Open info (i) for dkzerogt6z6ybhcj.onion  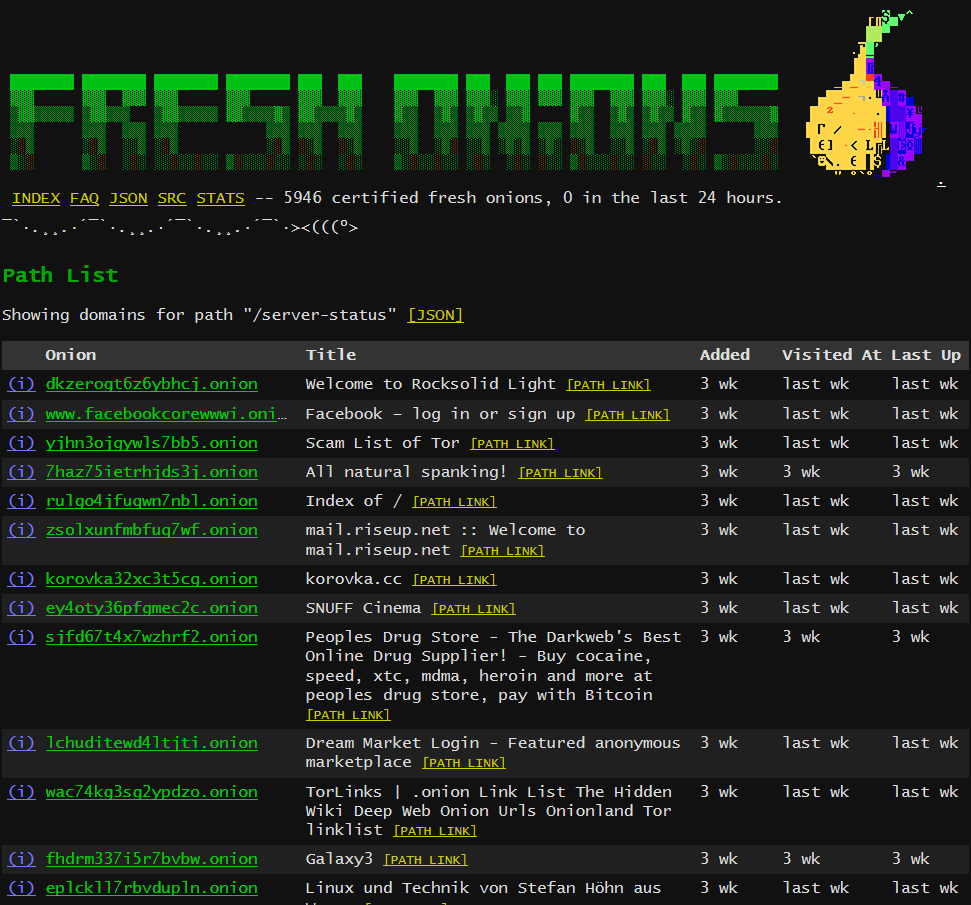tap(22, 384)
